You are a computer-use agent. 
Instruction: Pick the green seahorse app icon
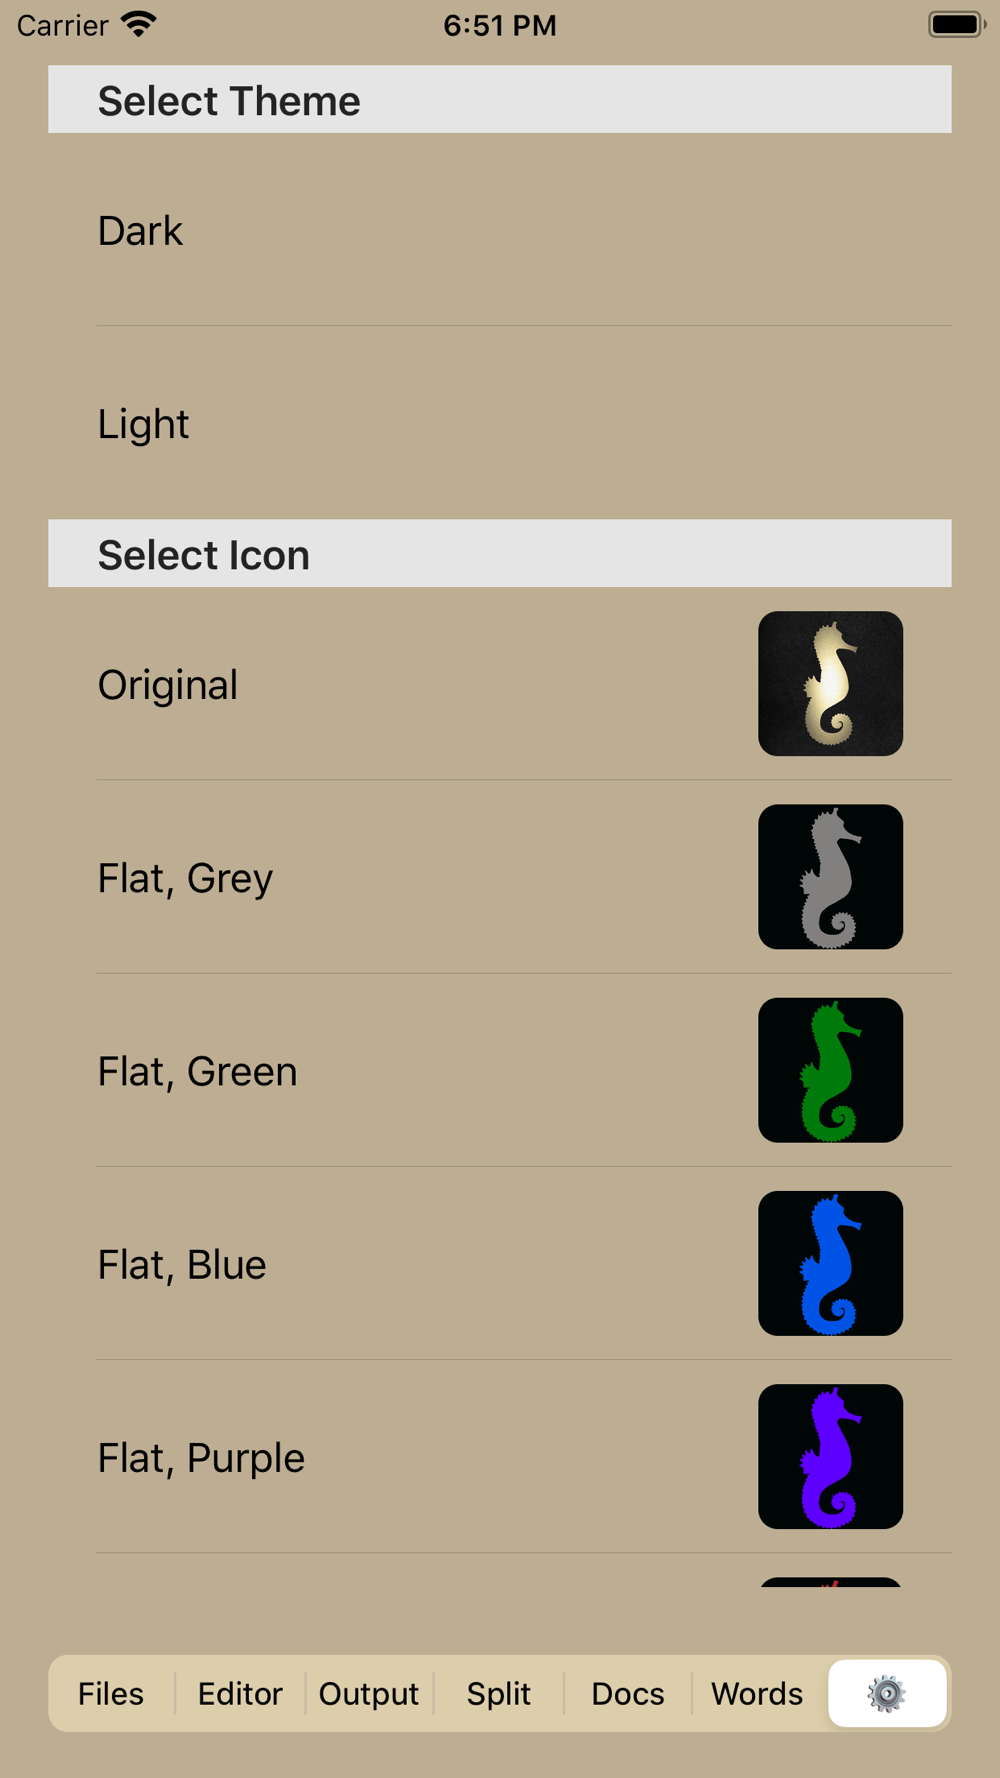pos(830,1070)
